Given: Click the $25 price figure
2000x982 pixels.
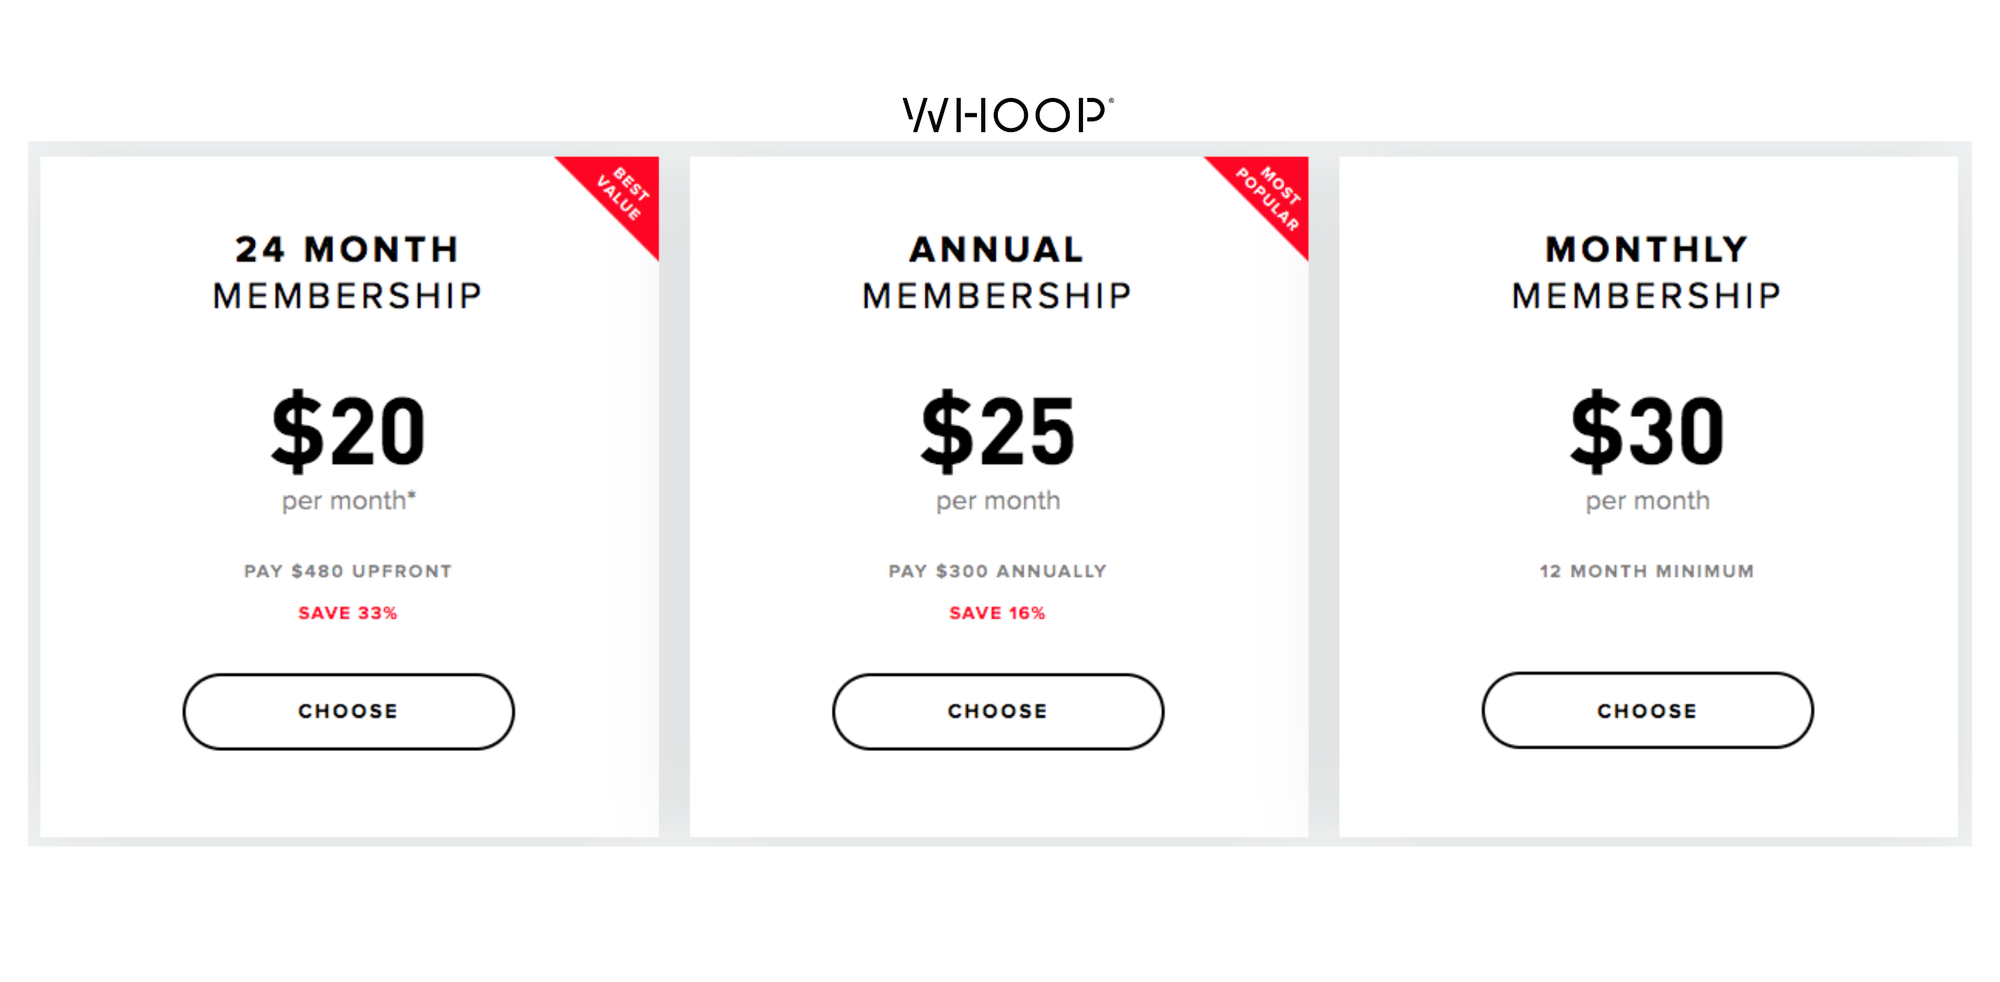Looking at the screenshot, I should 997,431.
